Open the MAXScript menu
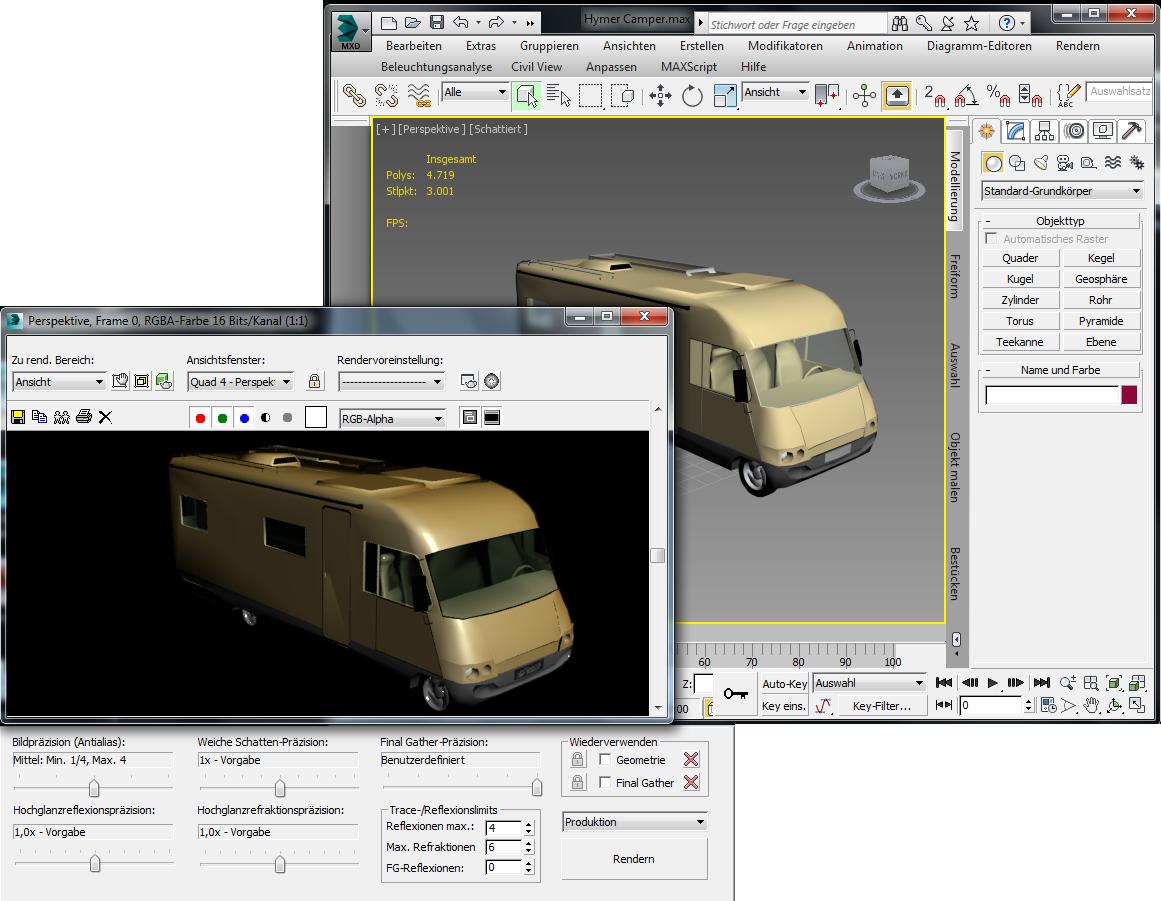Image resolution: width=1161 pixels, height=901 pixels. (x=689, y=67)
